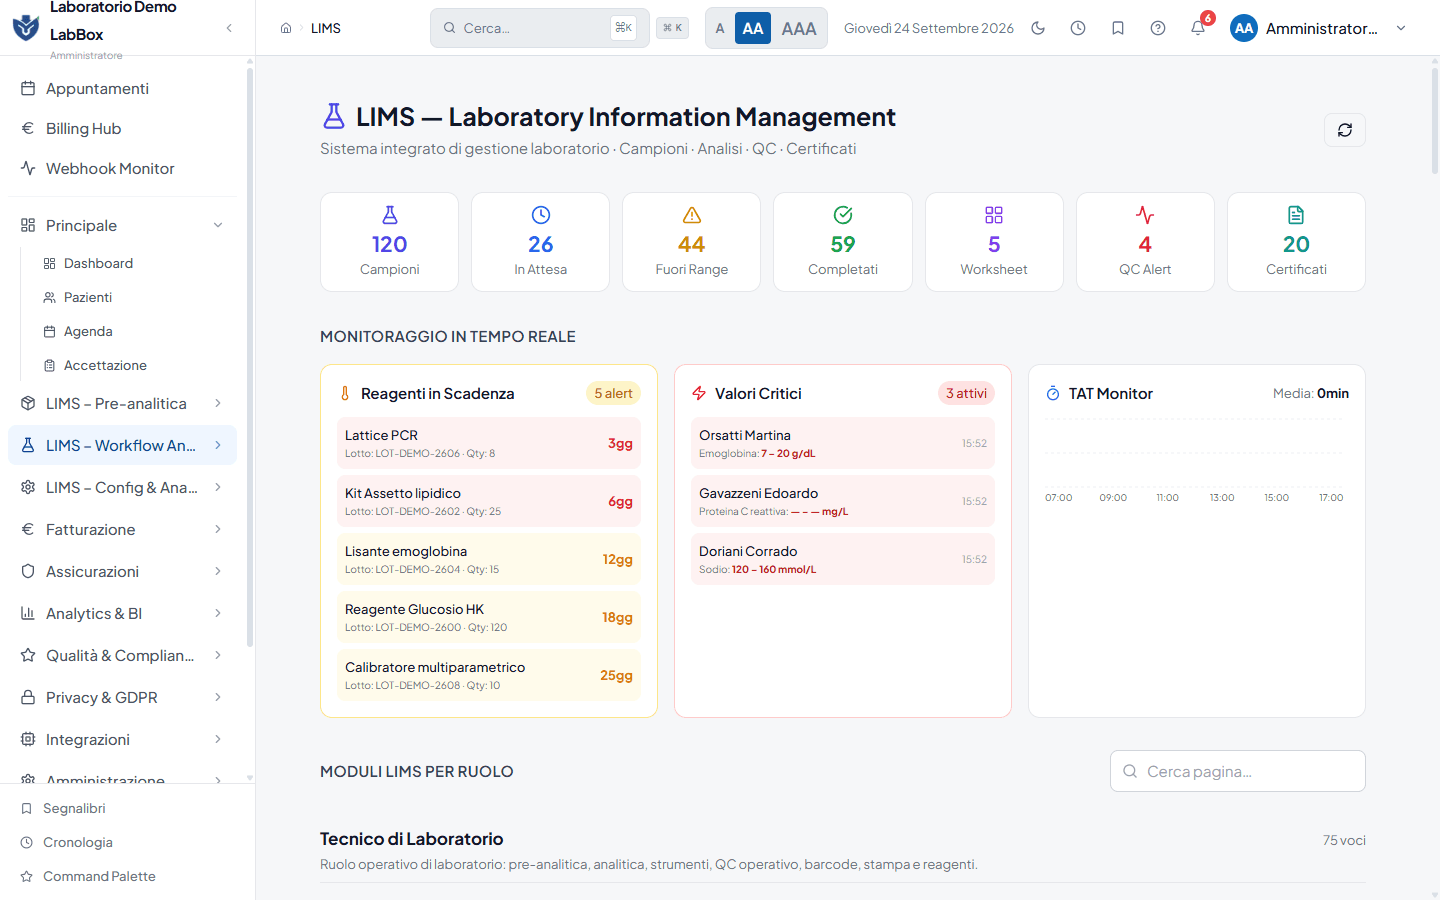Click the Reagenti in Scadenza thermometer icon
Screen dimensions: 1440x900
[345, 393]
